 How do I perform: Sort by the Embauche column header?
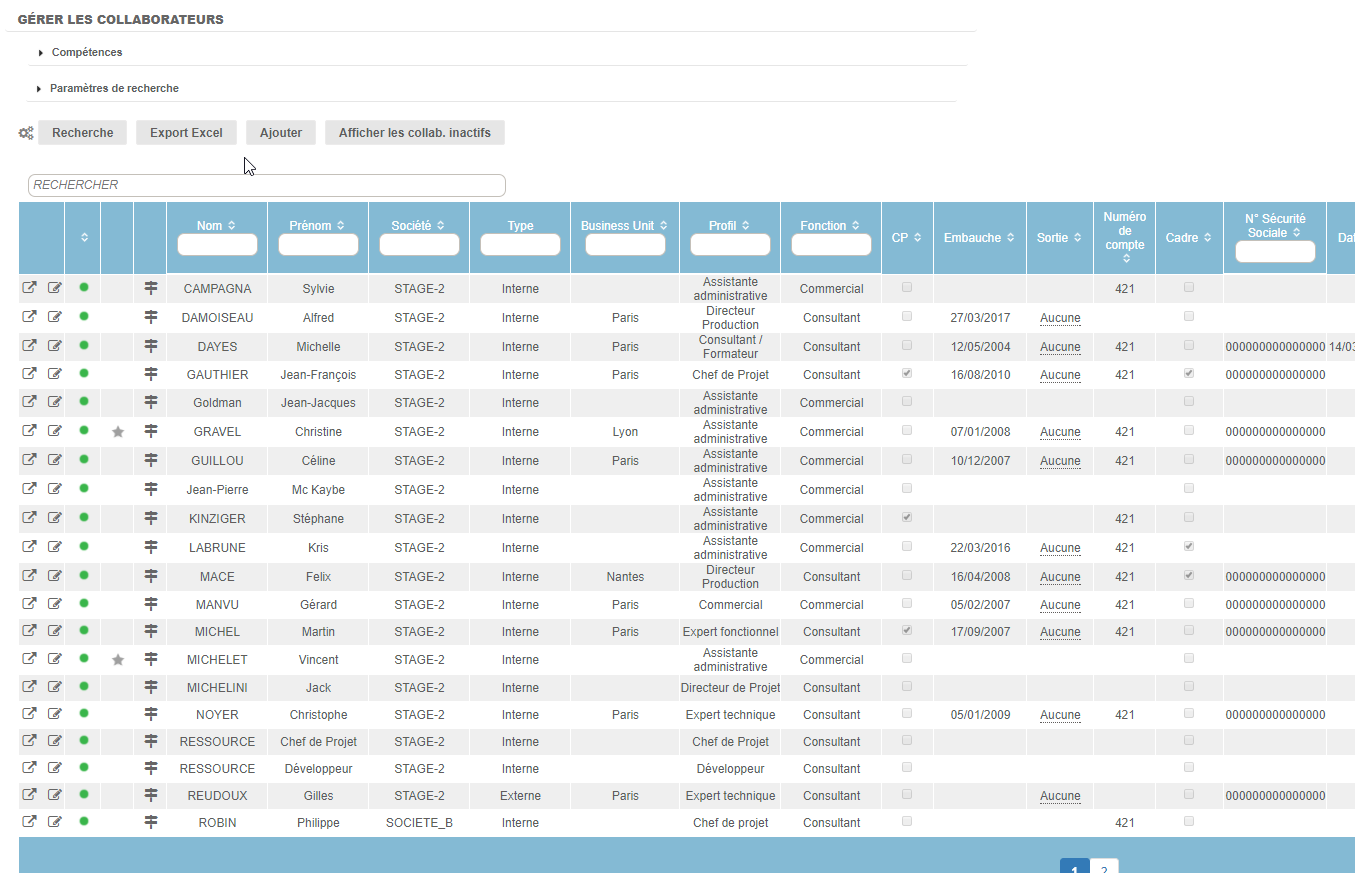point(979,238)
